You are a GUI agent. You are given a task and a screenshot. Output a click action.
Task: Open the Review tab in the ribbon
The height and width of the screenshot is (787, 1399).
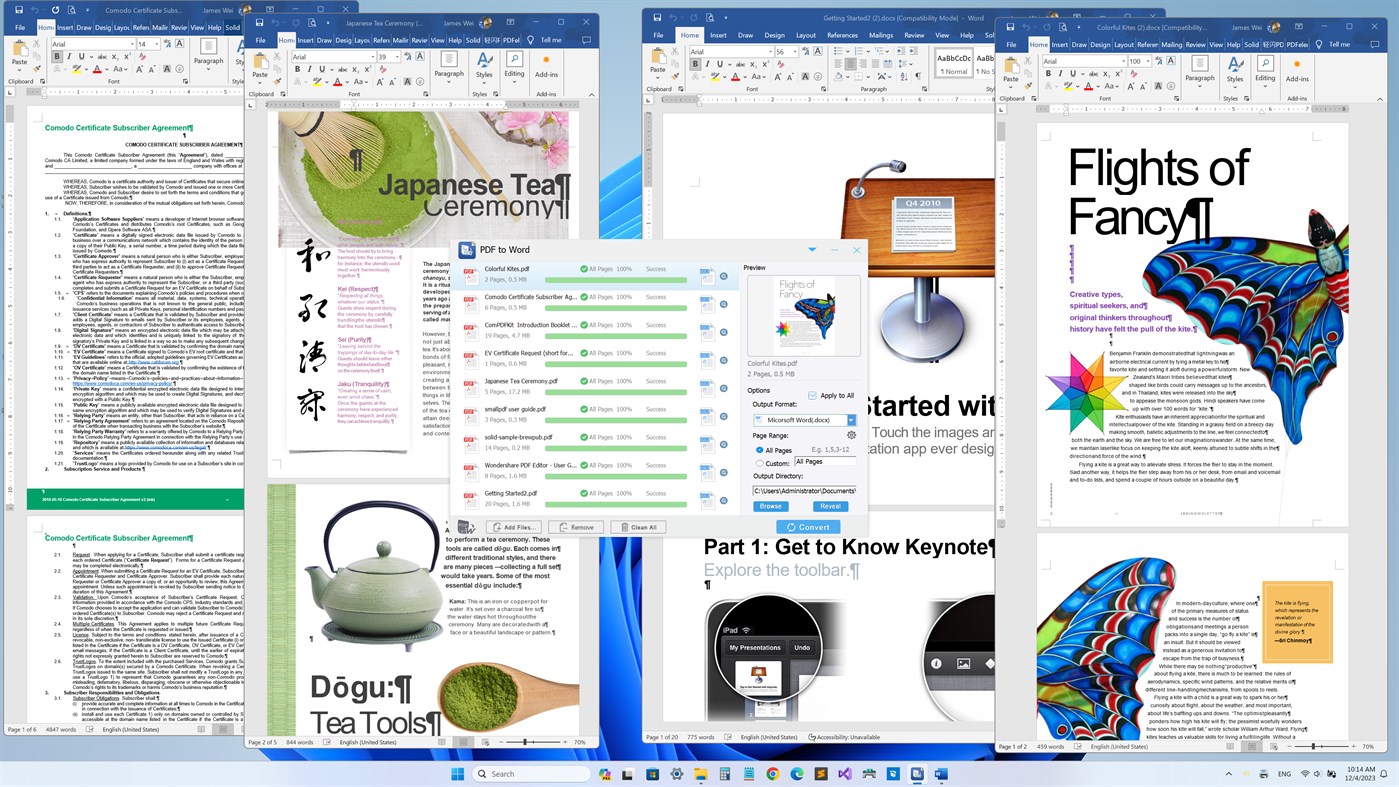(1195, 44)
